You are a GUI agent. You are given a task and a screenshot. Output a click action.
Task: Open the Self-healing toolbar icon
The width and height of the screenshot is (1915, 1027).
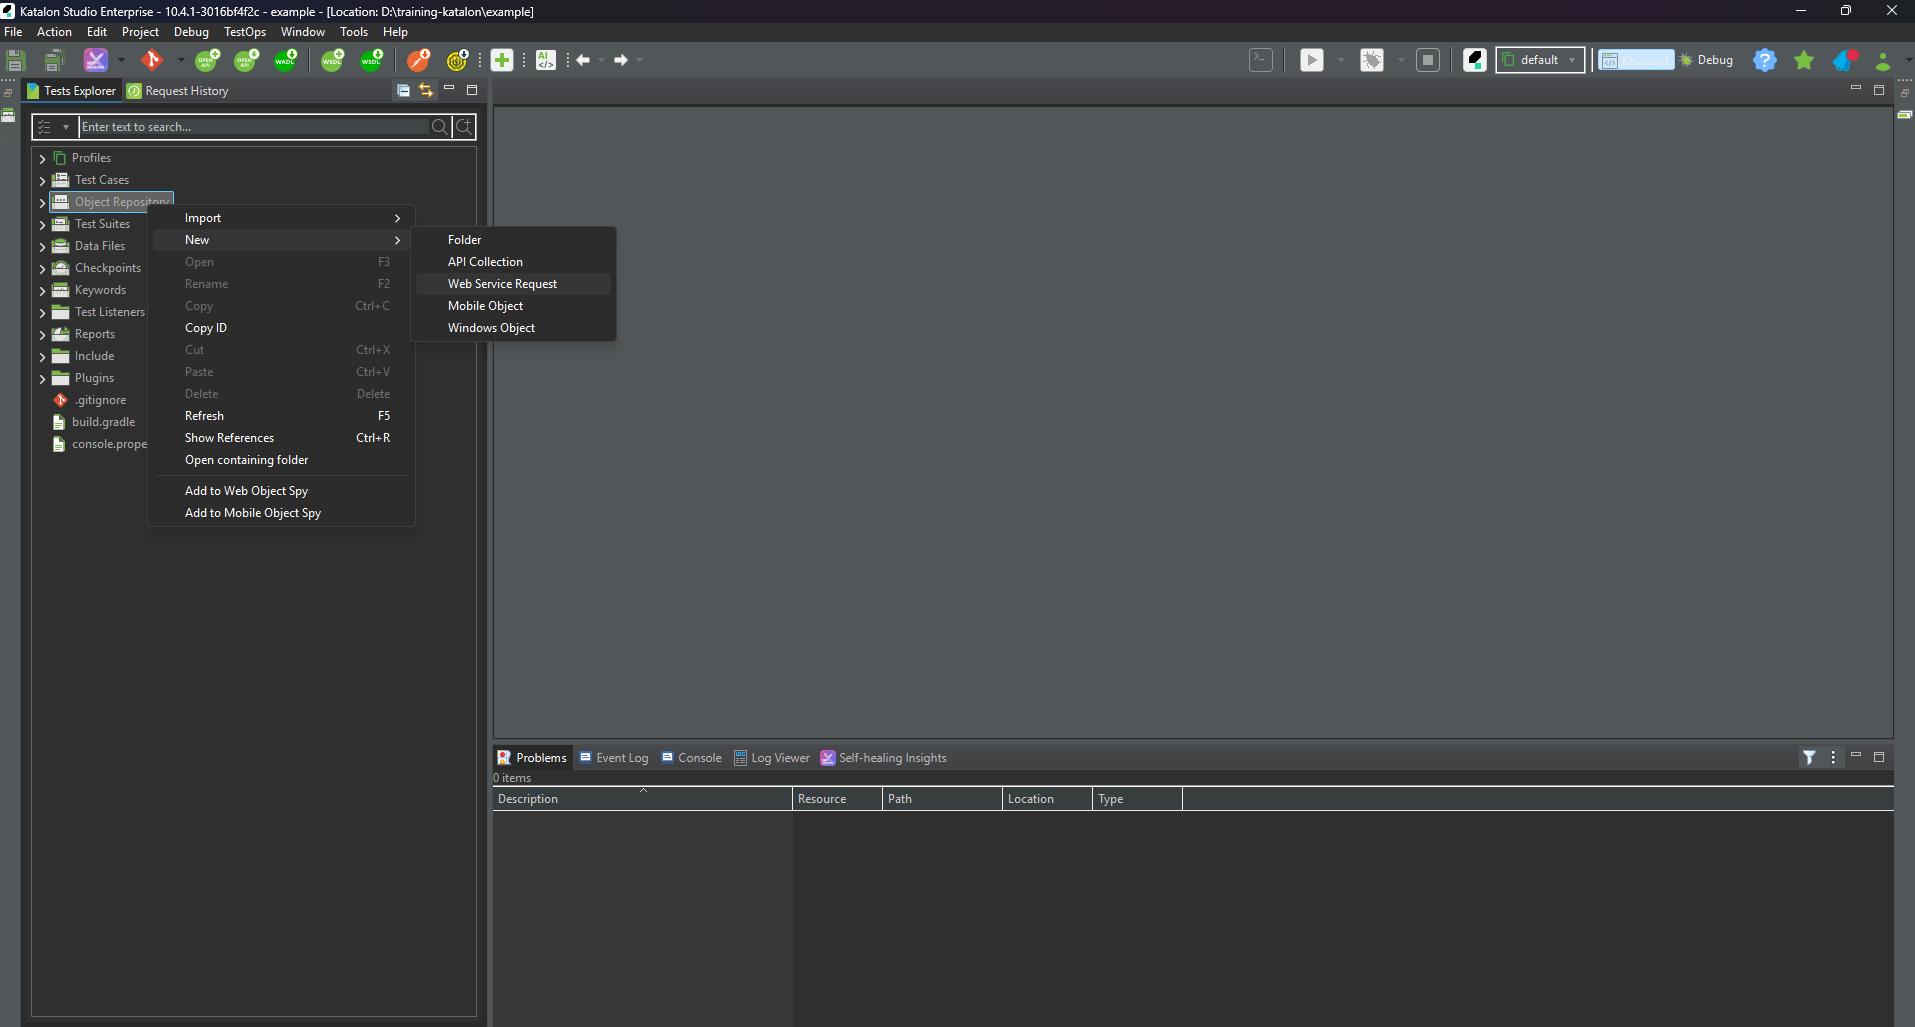[95, 60]
